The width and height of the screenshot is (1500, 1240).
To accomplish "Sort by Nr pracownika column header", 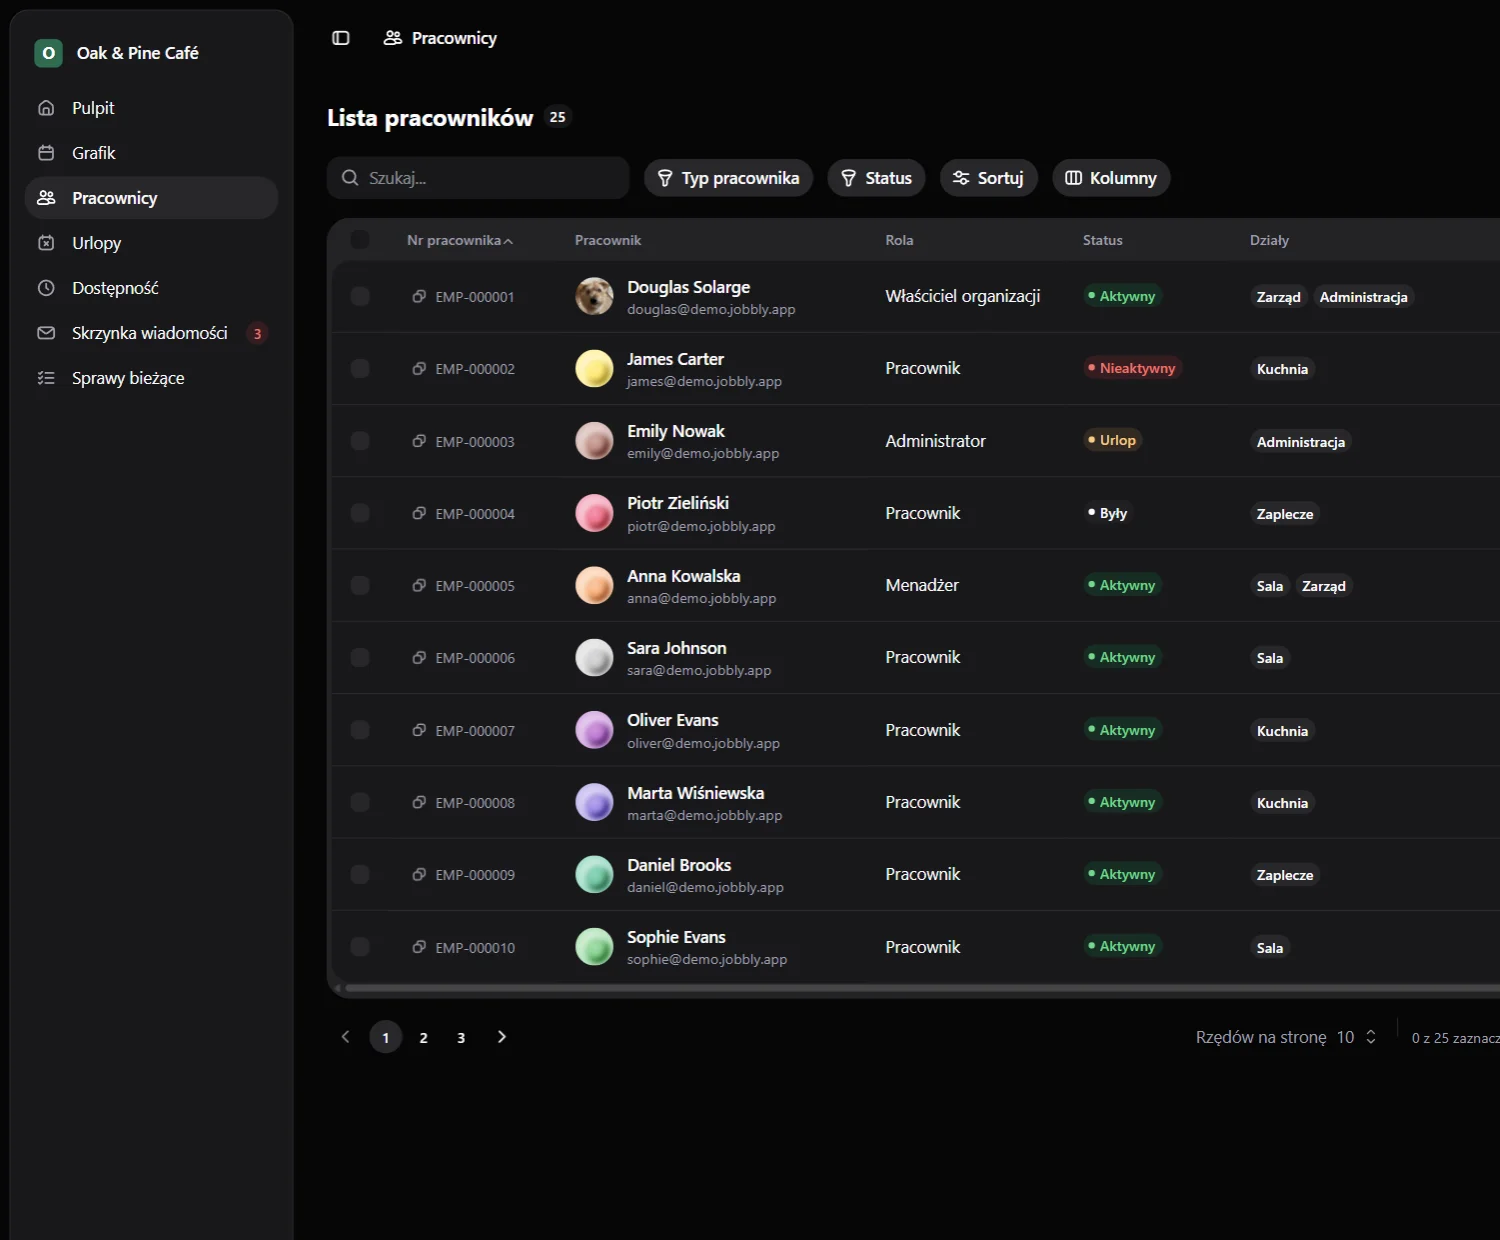I will coord(459,240).
